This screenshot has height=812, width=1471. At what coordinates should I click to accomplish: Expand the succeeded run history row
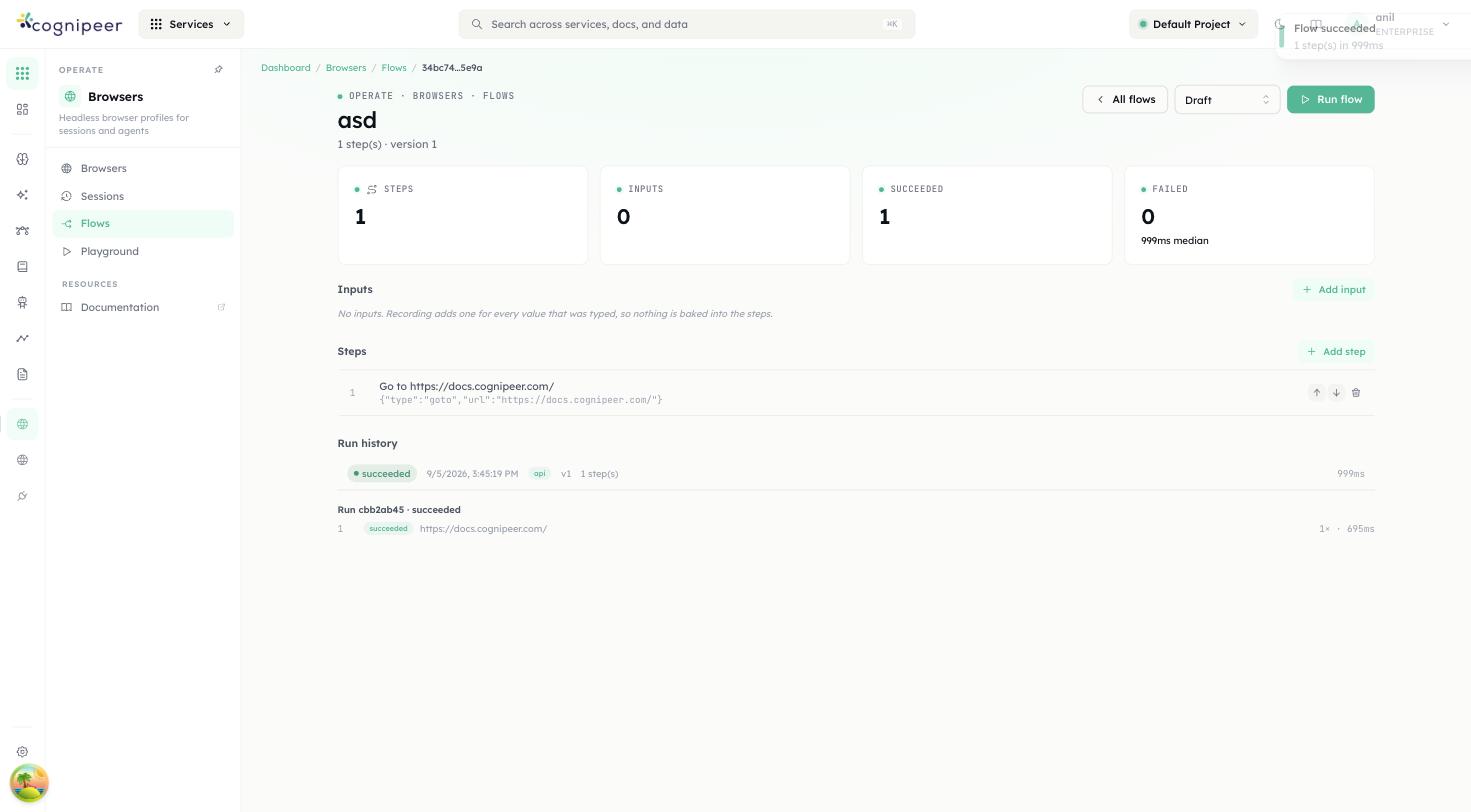(856, 474)
